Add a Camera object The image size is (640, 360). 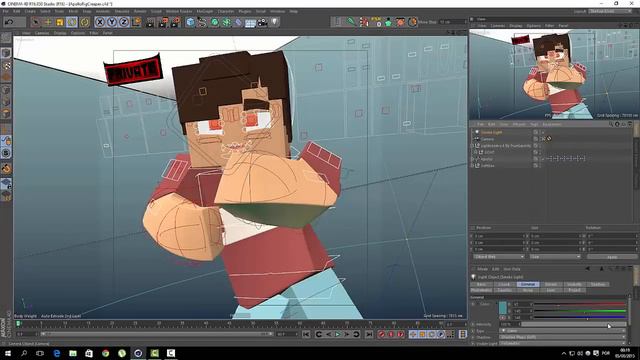[x=262, y=22]
